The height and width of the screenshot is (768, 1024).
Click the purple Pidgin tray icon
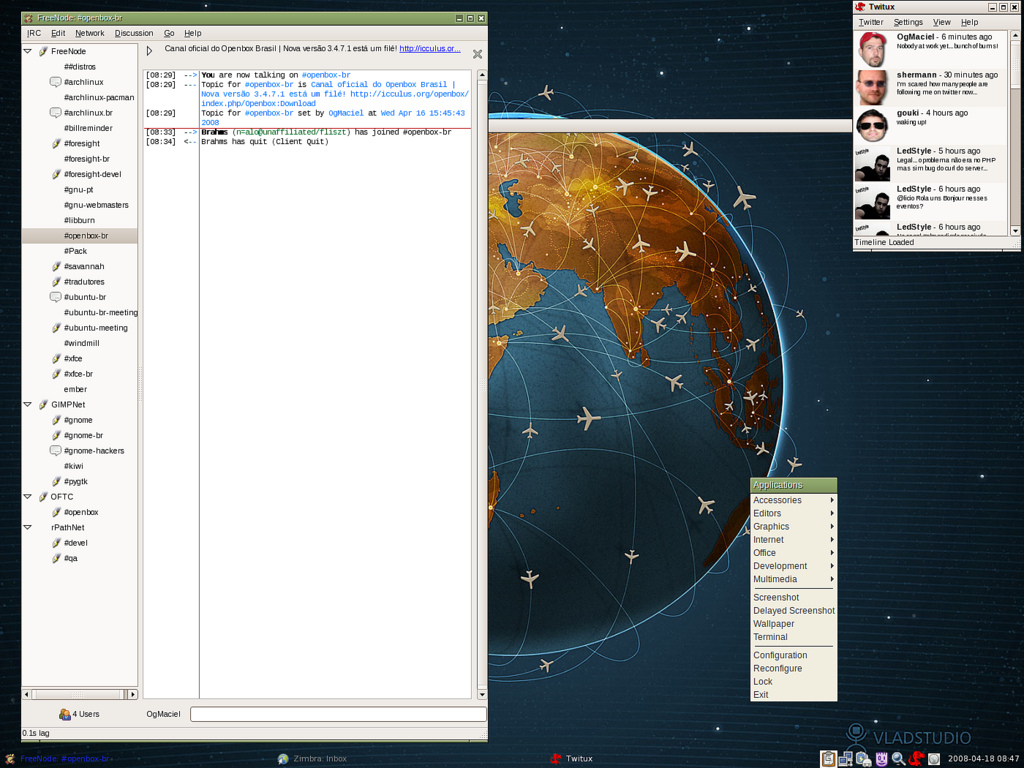pos(881,759)
